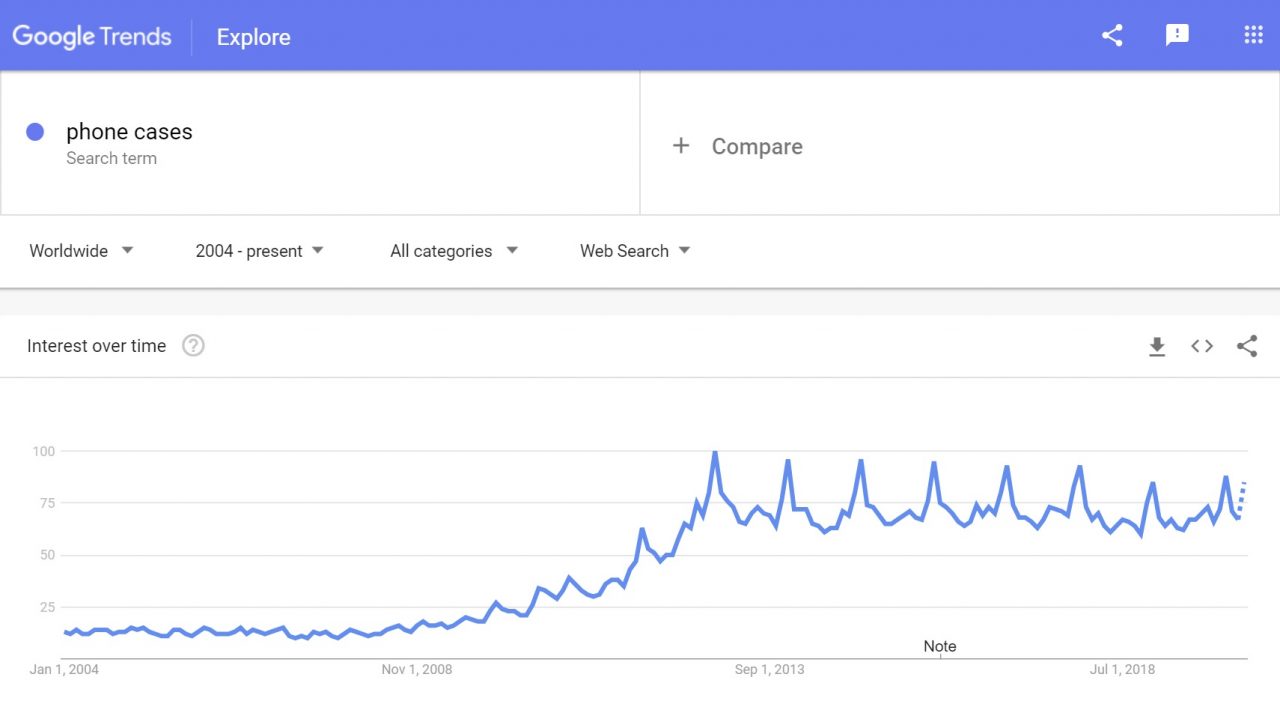1280x707 pixels.
Task: Click the Compare button
Action: pyautogui.click(x=756, y=147)
